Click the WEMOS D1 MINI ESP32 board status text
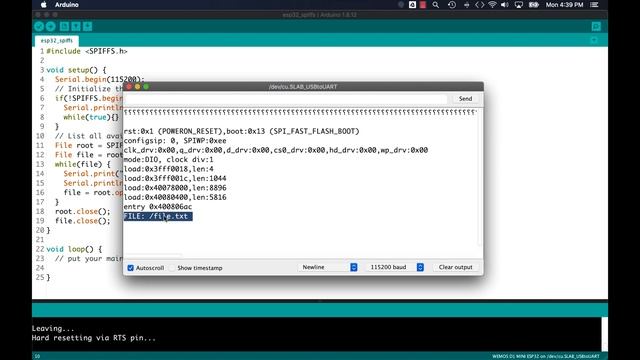The image size is (640, 360). point(546,356)
